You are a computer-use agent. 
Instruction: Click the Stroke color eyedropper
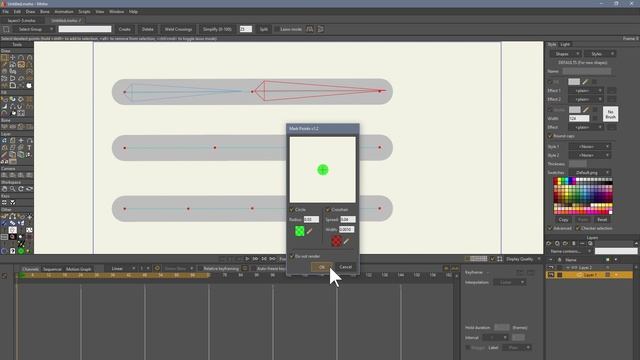point(586,109)
